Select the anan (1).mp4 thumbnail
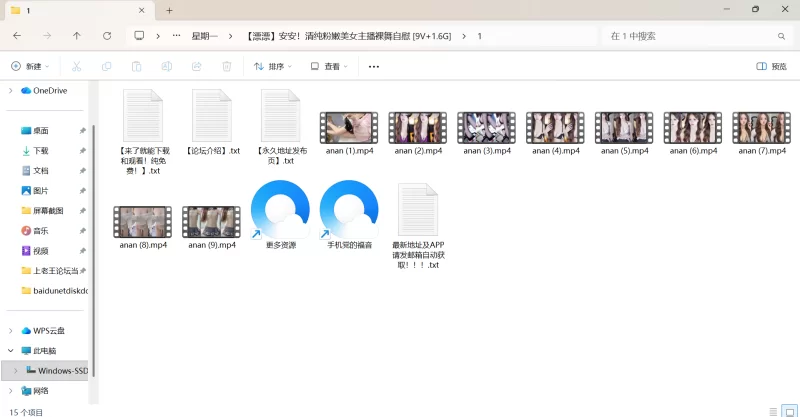 point(349,128)
